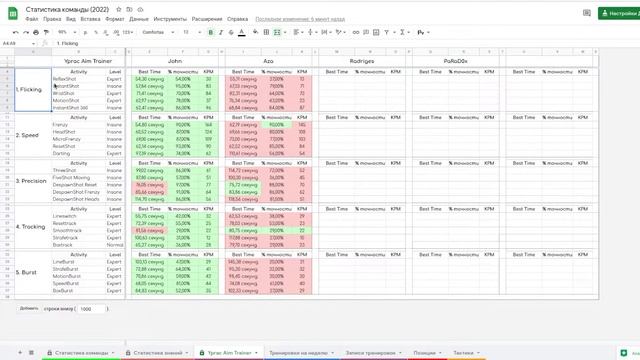Undo the last action
The width and height of the screenshot is (640, 360).
tap(16, 32)
